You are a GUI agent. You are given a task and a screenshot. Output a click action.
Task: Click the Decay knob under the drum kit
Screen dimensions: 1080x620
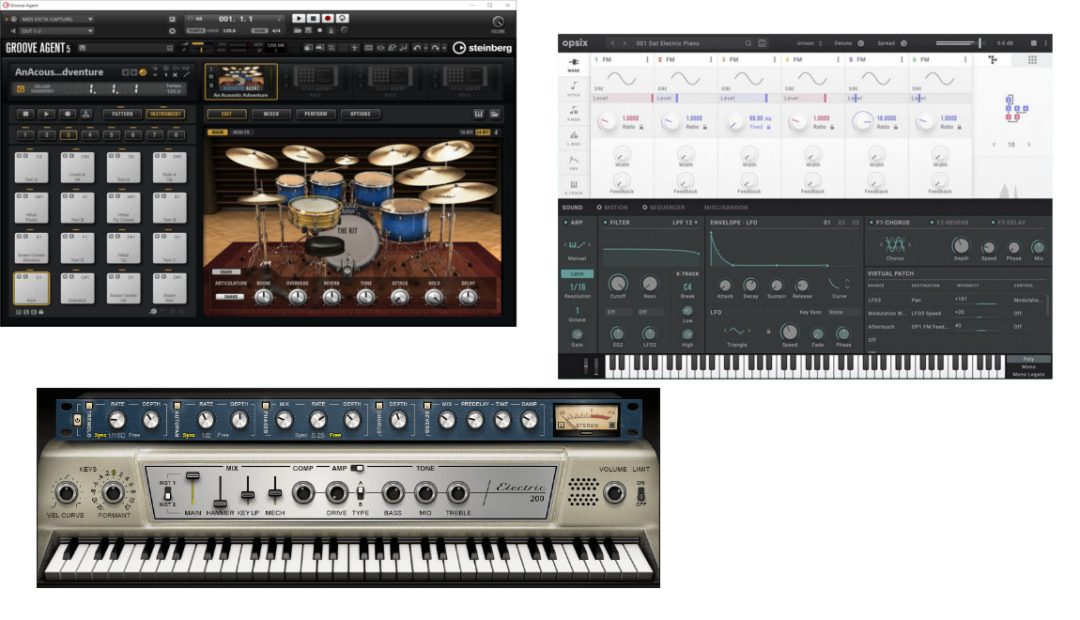pyautogui.click(x=468, y=297)
